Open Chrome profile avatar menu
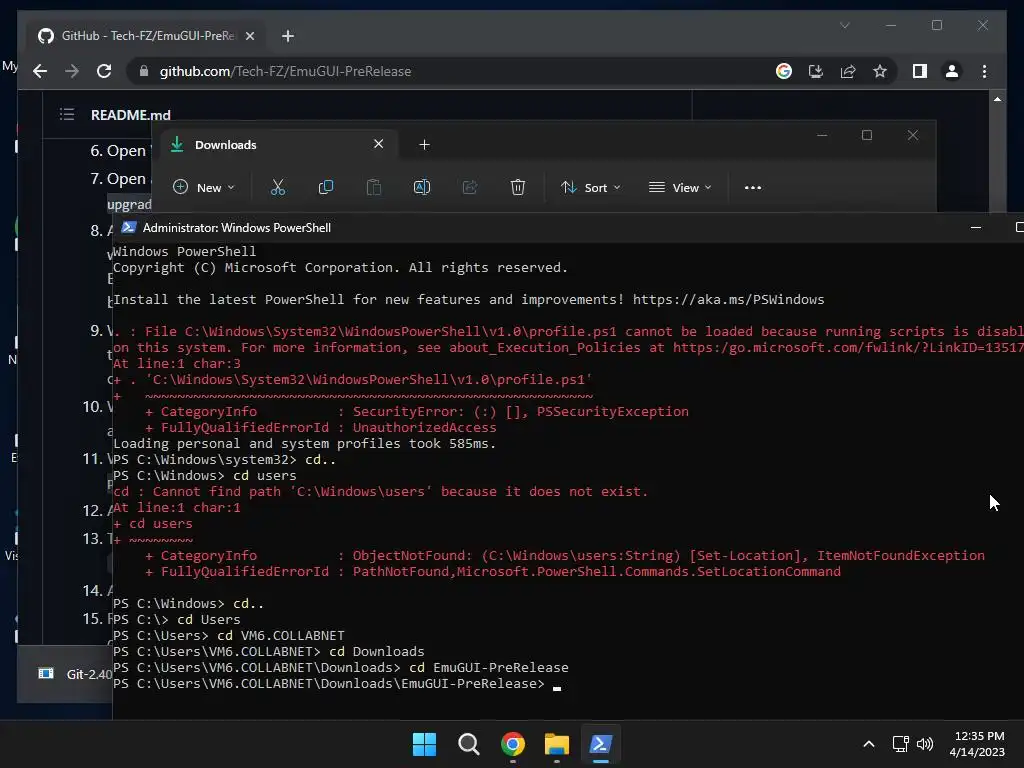The image size is (1024, 768). (952, 71)
